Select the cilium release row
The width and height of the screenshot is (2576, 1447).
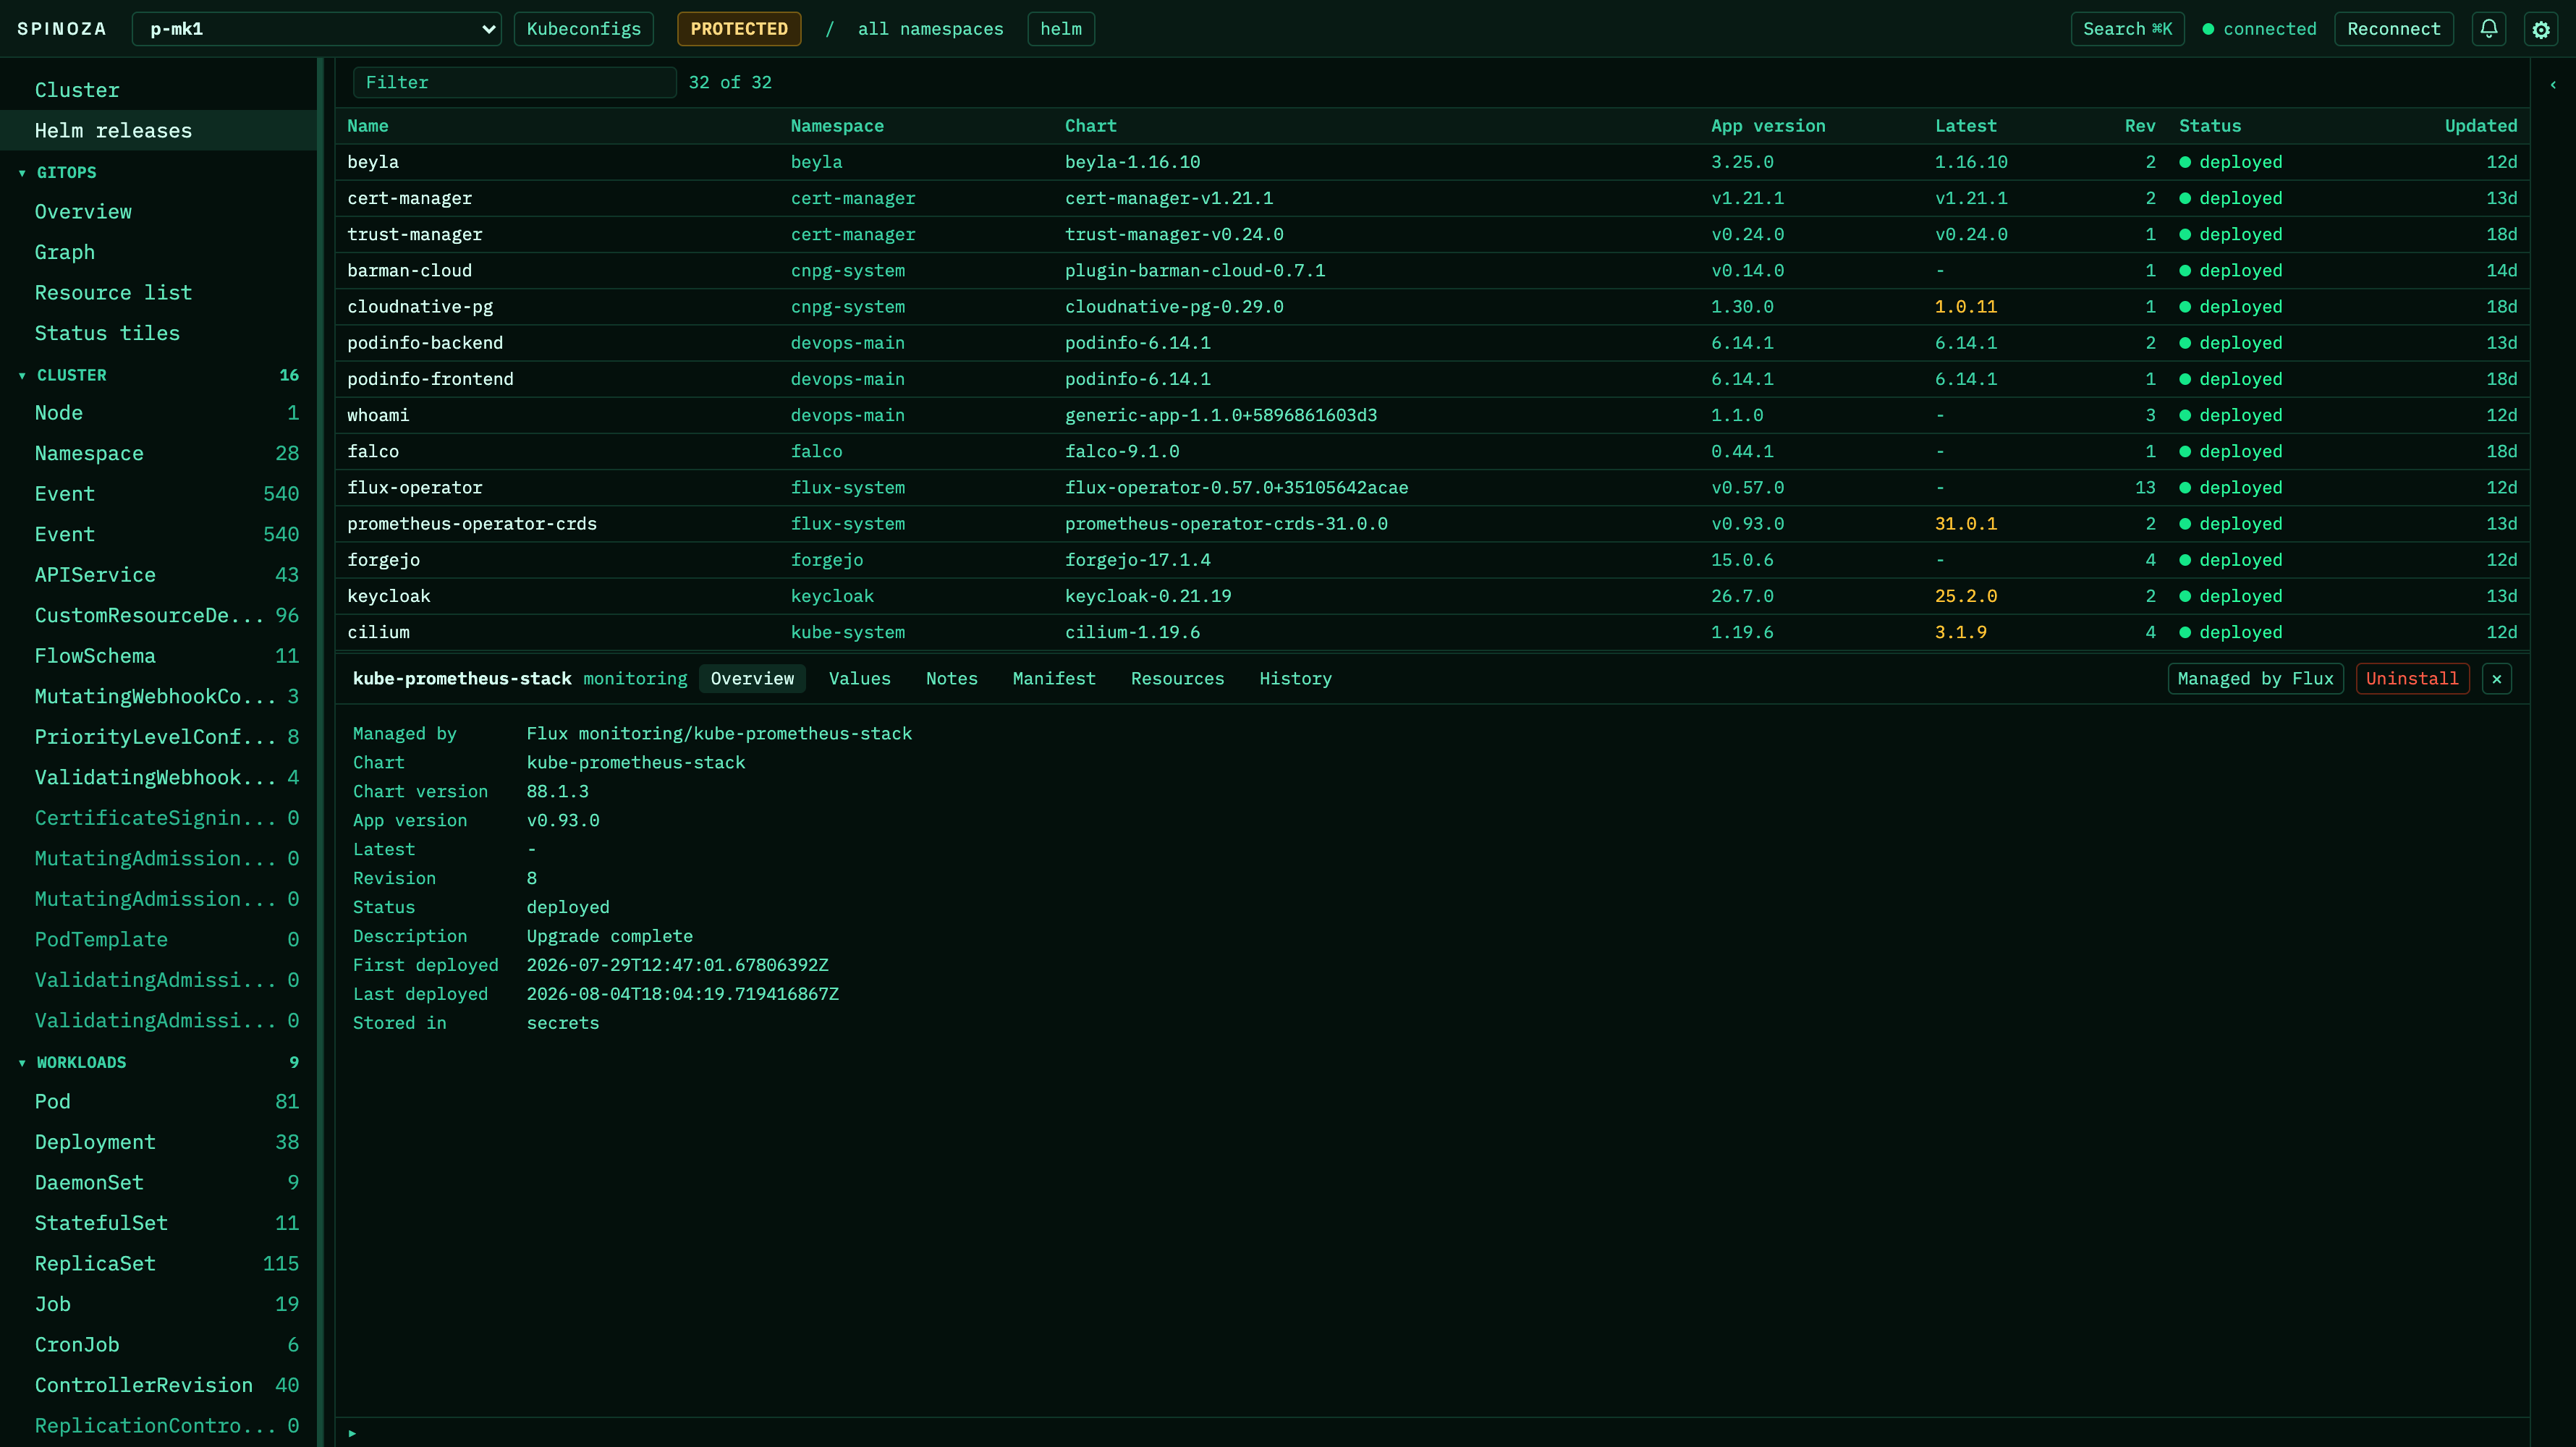pos(1432,632)
